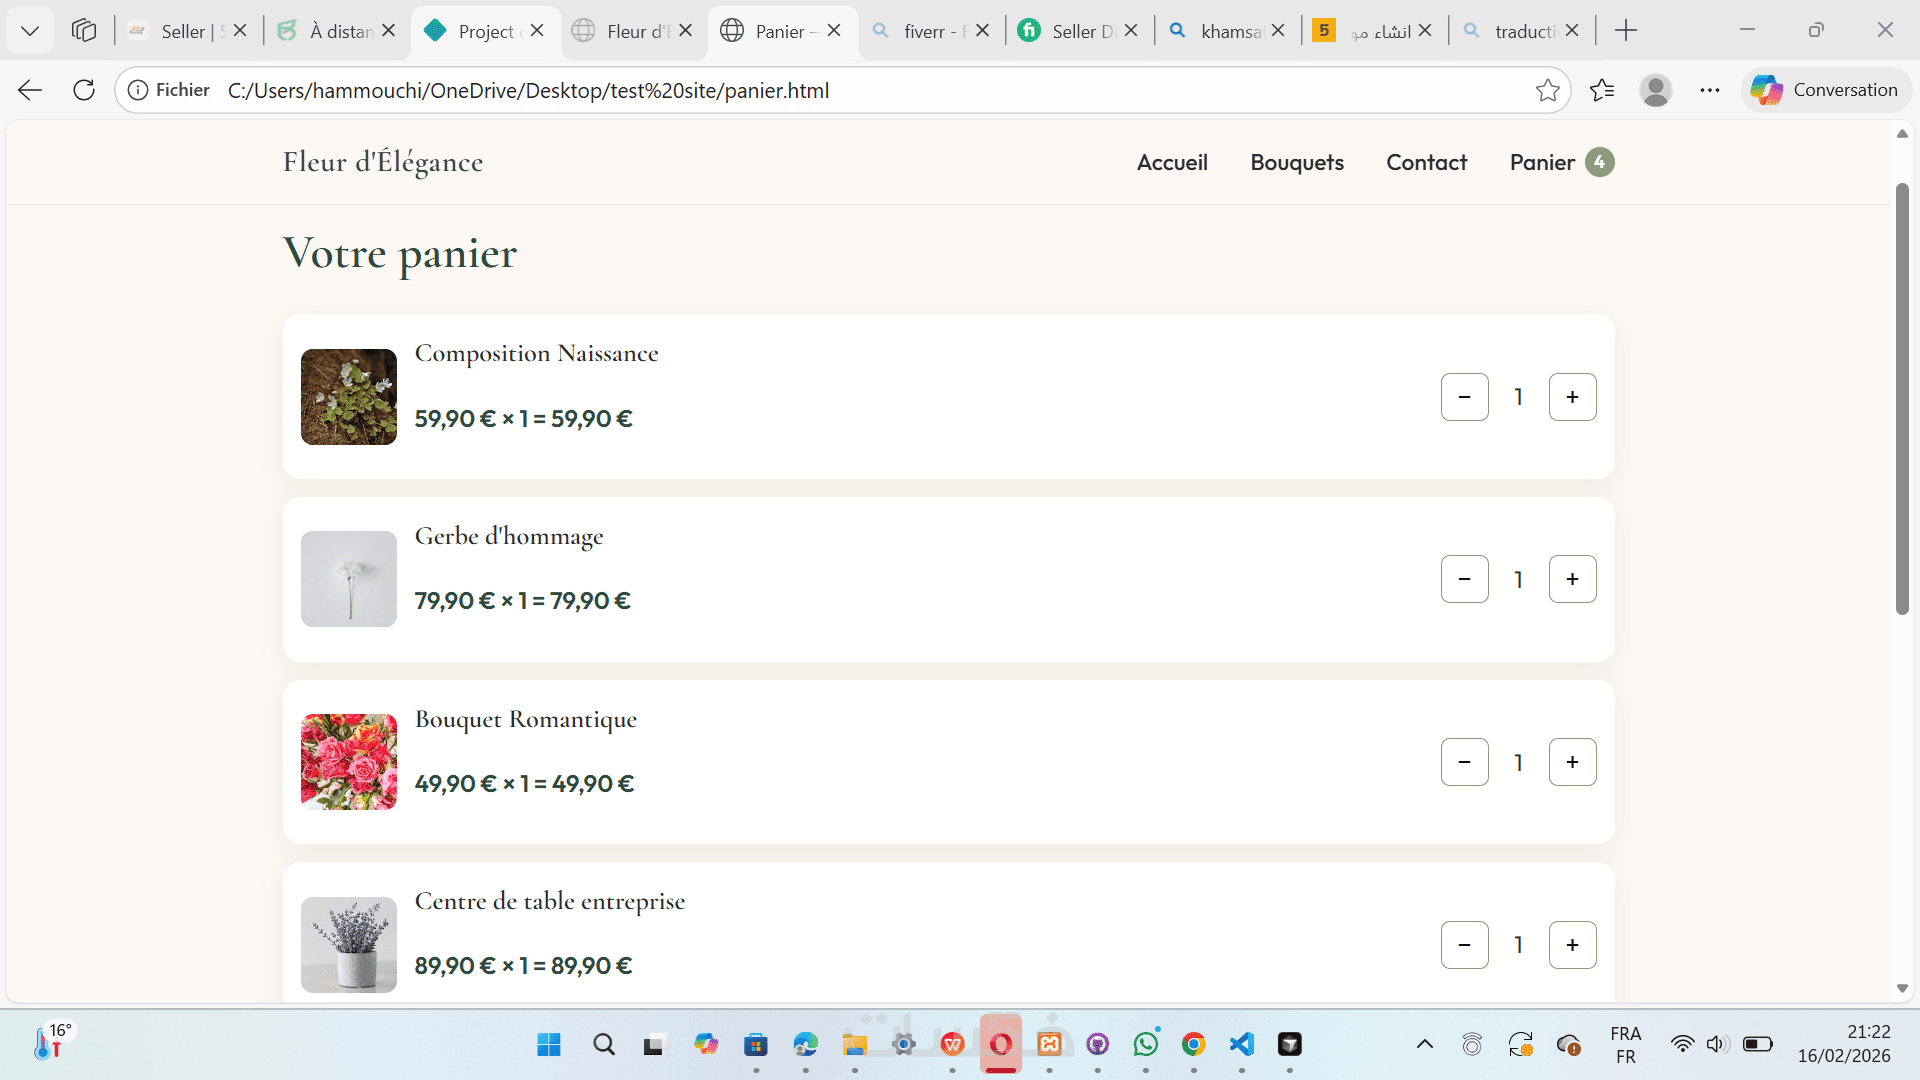
Task: Increase Bouquet Romantique quantity
Action: click(1572, 762)
